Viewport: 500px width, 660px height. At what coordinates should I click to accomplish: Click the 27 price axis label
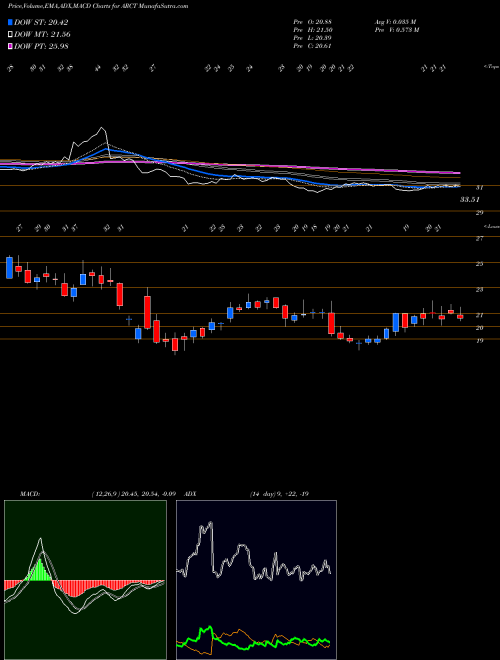[x=479, y=239]
